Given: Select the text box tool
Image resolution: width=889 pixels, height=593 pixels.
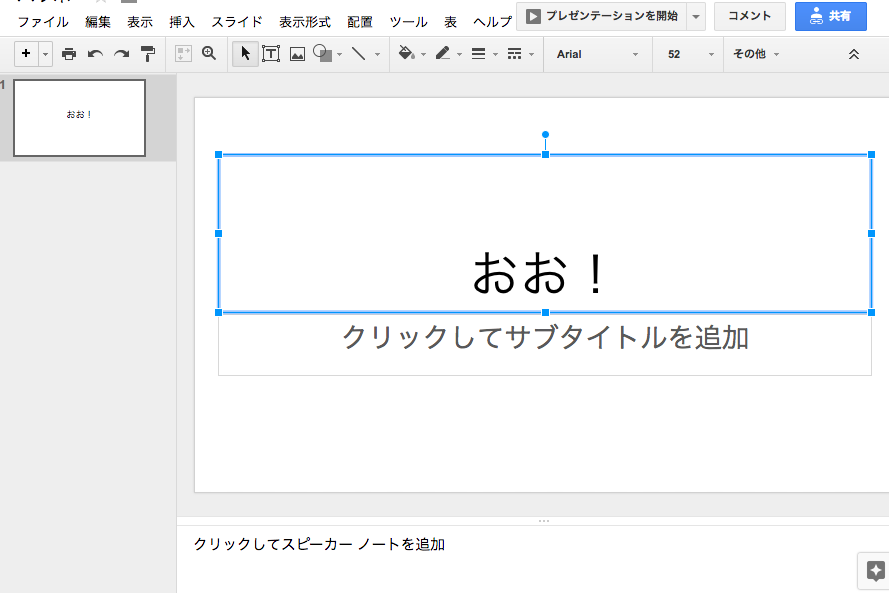Looking at the screenshot, I should click(x=271, y=54).
